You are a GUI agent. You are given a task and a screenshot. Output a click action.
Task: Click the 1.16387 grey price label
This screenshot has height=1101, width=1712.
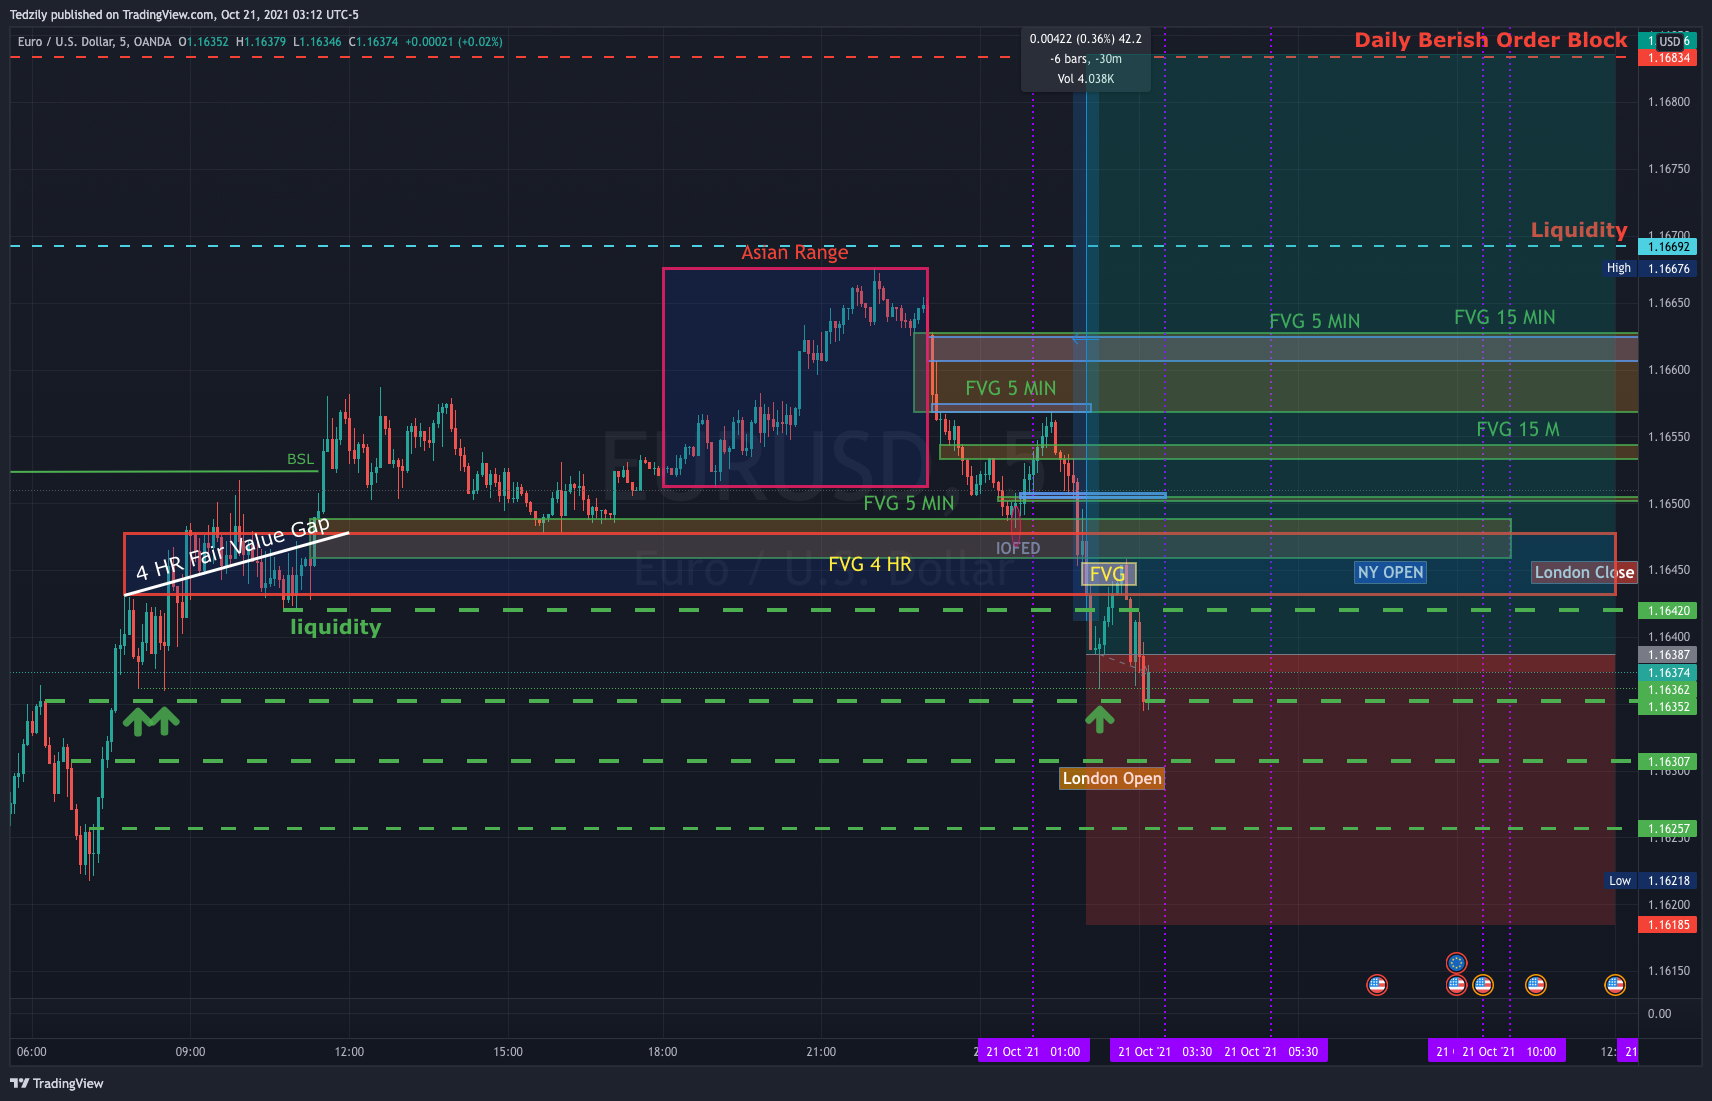pyautogui.click(x=1667, y=655)
